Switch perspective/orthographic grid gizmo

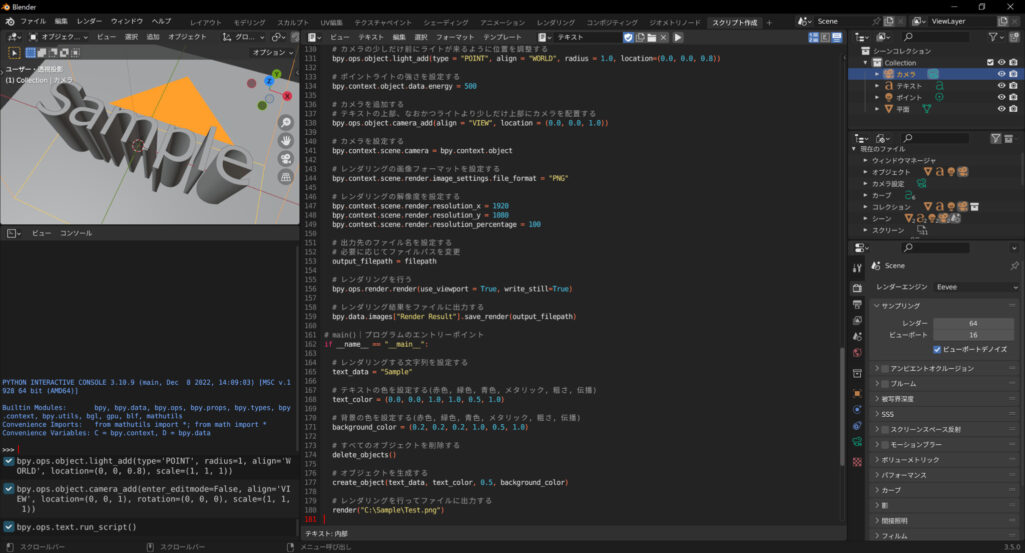click(x=286, y=177)
